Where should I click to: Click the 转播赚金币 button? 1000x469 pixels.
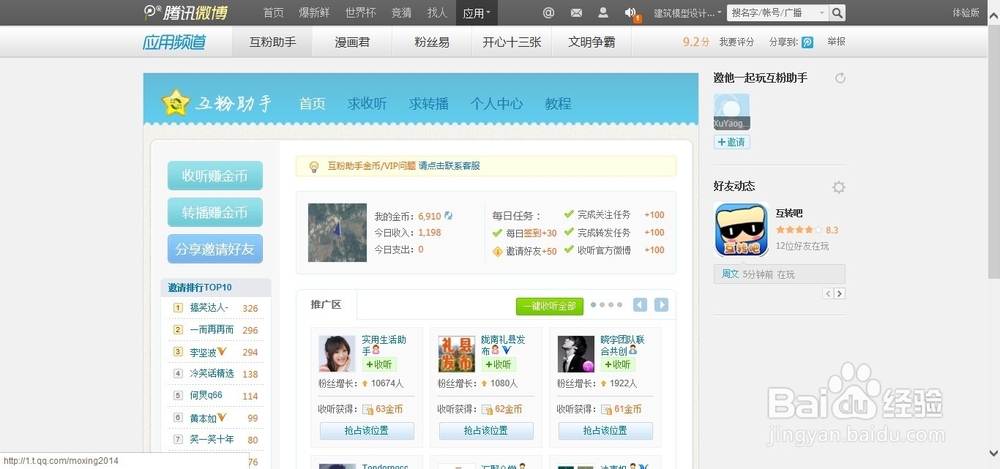(215, 212)
